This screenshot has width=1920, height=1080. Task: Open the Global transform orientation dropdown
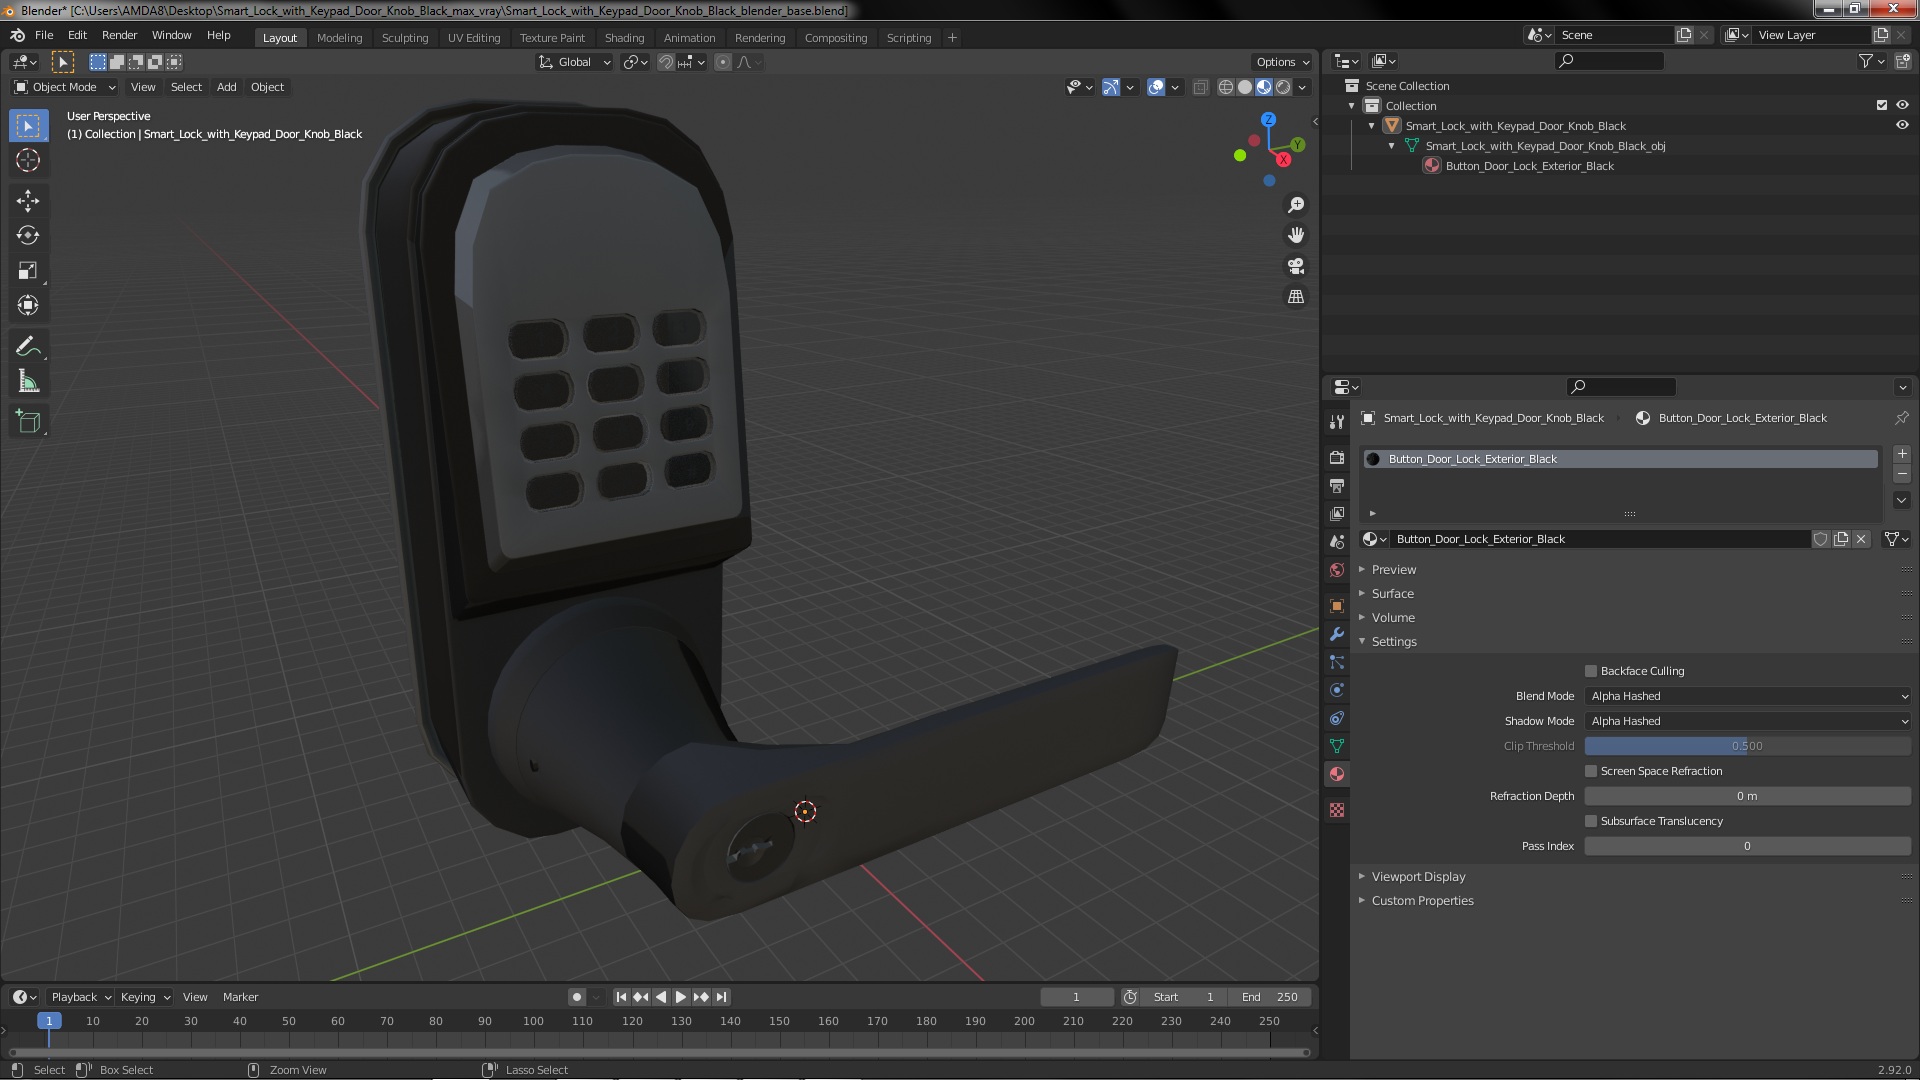tap(574, 62)
